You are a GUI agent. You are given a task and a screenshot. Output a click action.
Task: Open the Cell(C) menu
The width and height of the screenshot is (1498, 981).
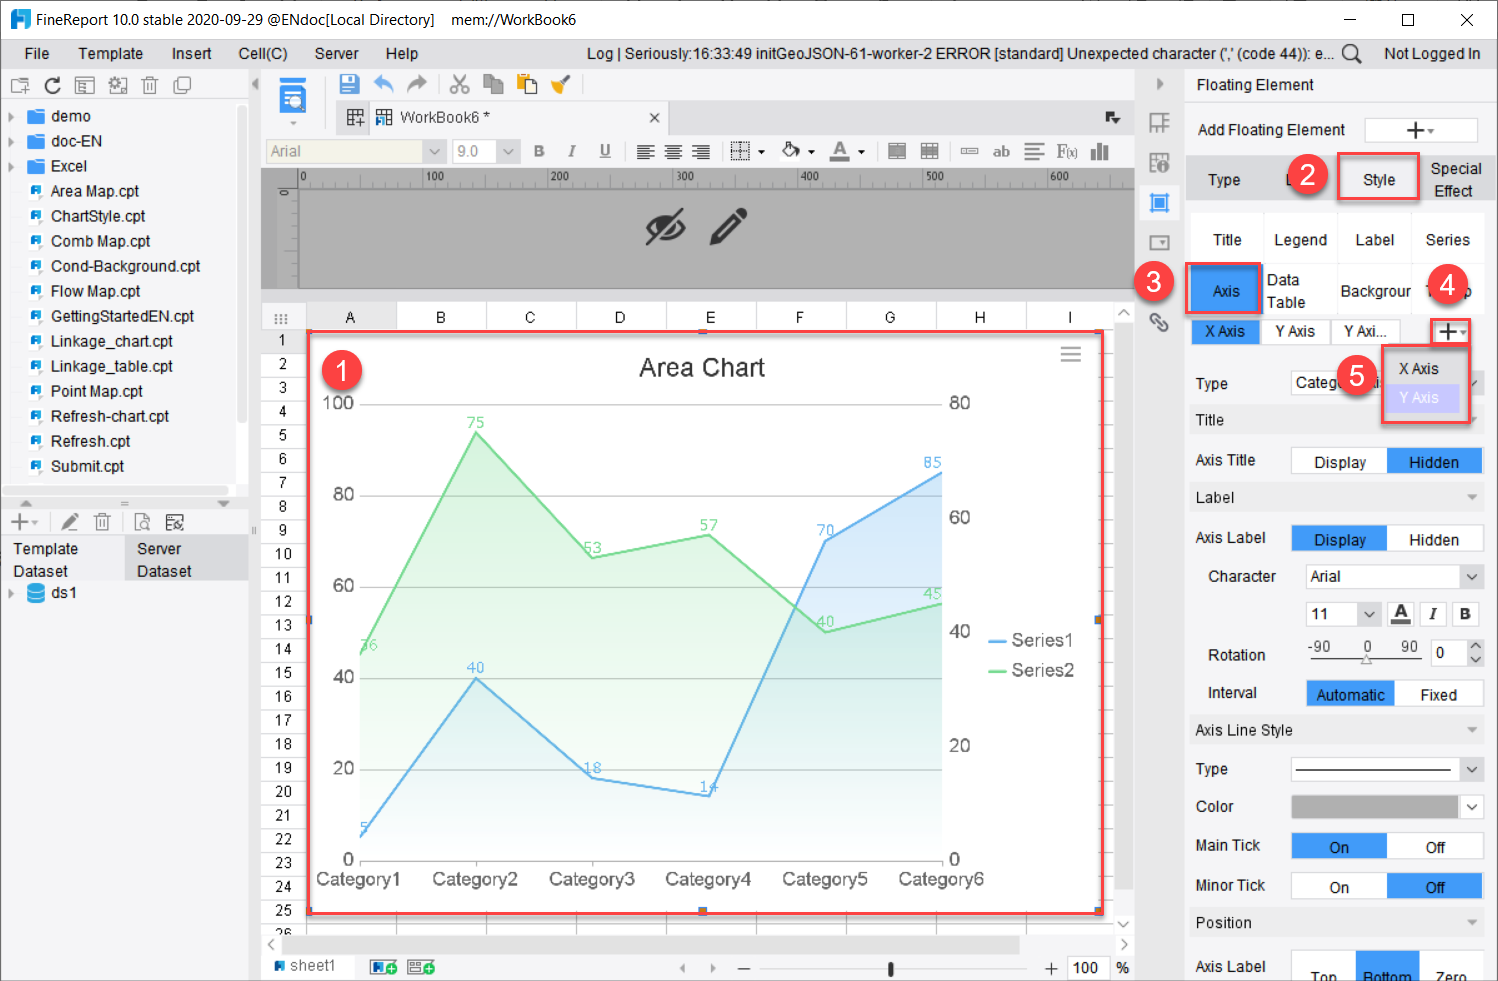click(x=263, y=54)
